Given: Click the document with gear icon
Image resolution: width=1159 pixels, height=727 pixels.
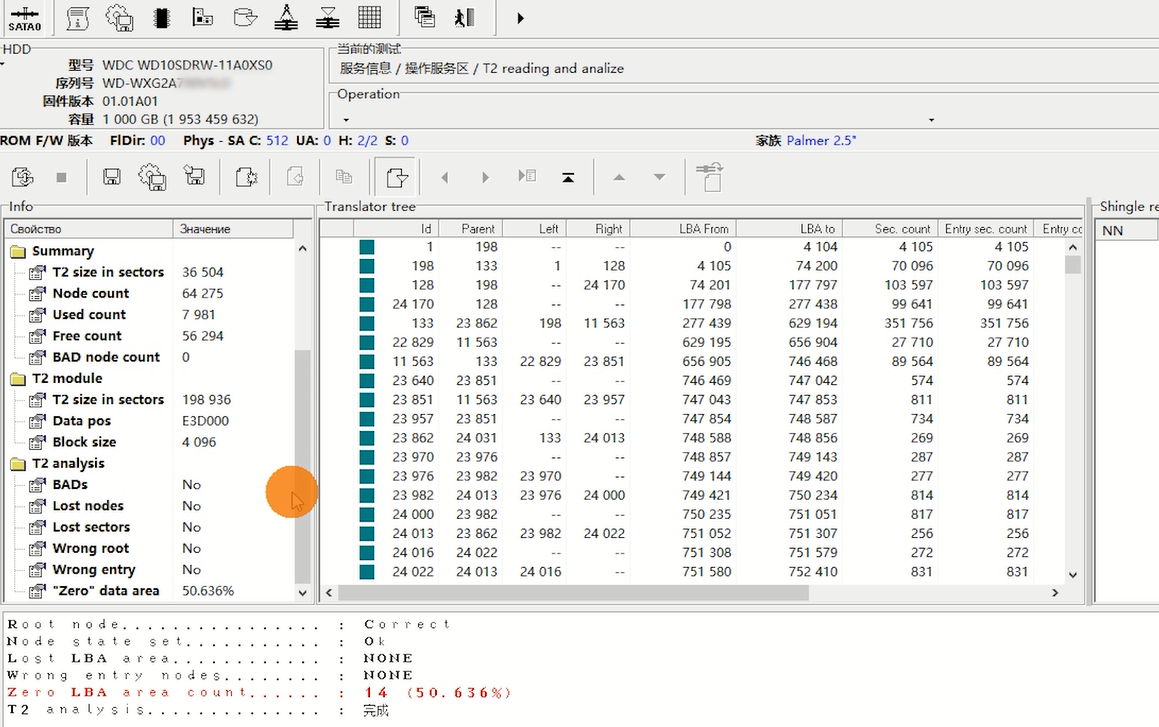Looking at the screenshot, I should (x=245, y=177).
